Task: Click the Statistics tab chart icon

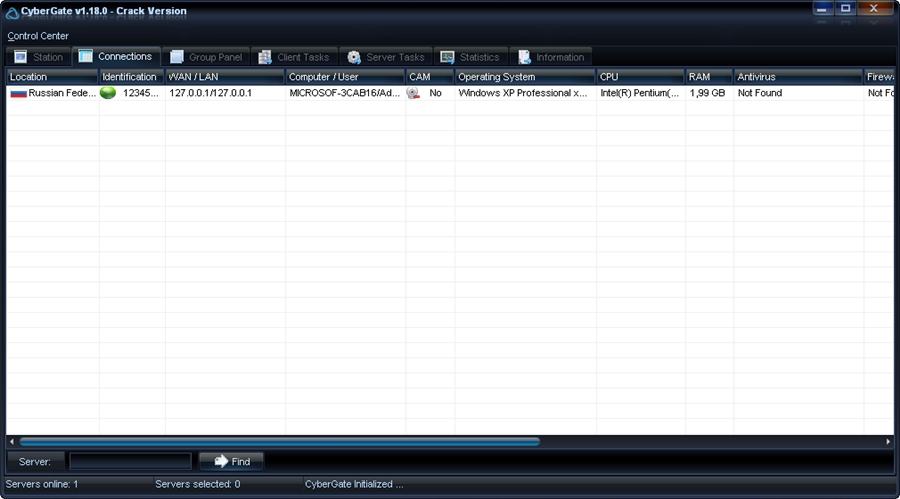Action: click(447, 57)
